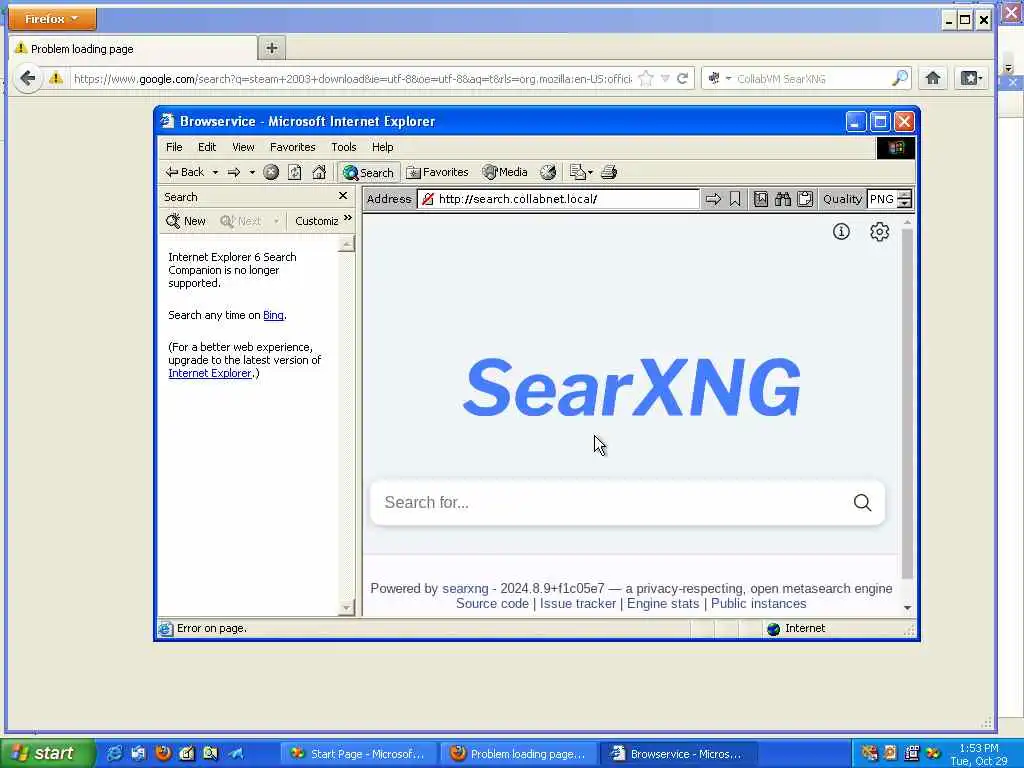Start a New search in Search Companion

pyautogui.click(x=186, y=221)
